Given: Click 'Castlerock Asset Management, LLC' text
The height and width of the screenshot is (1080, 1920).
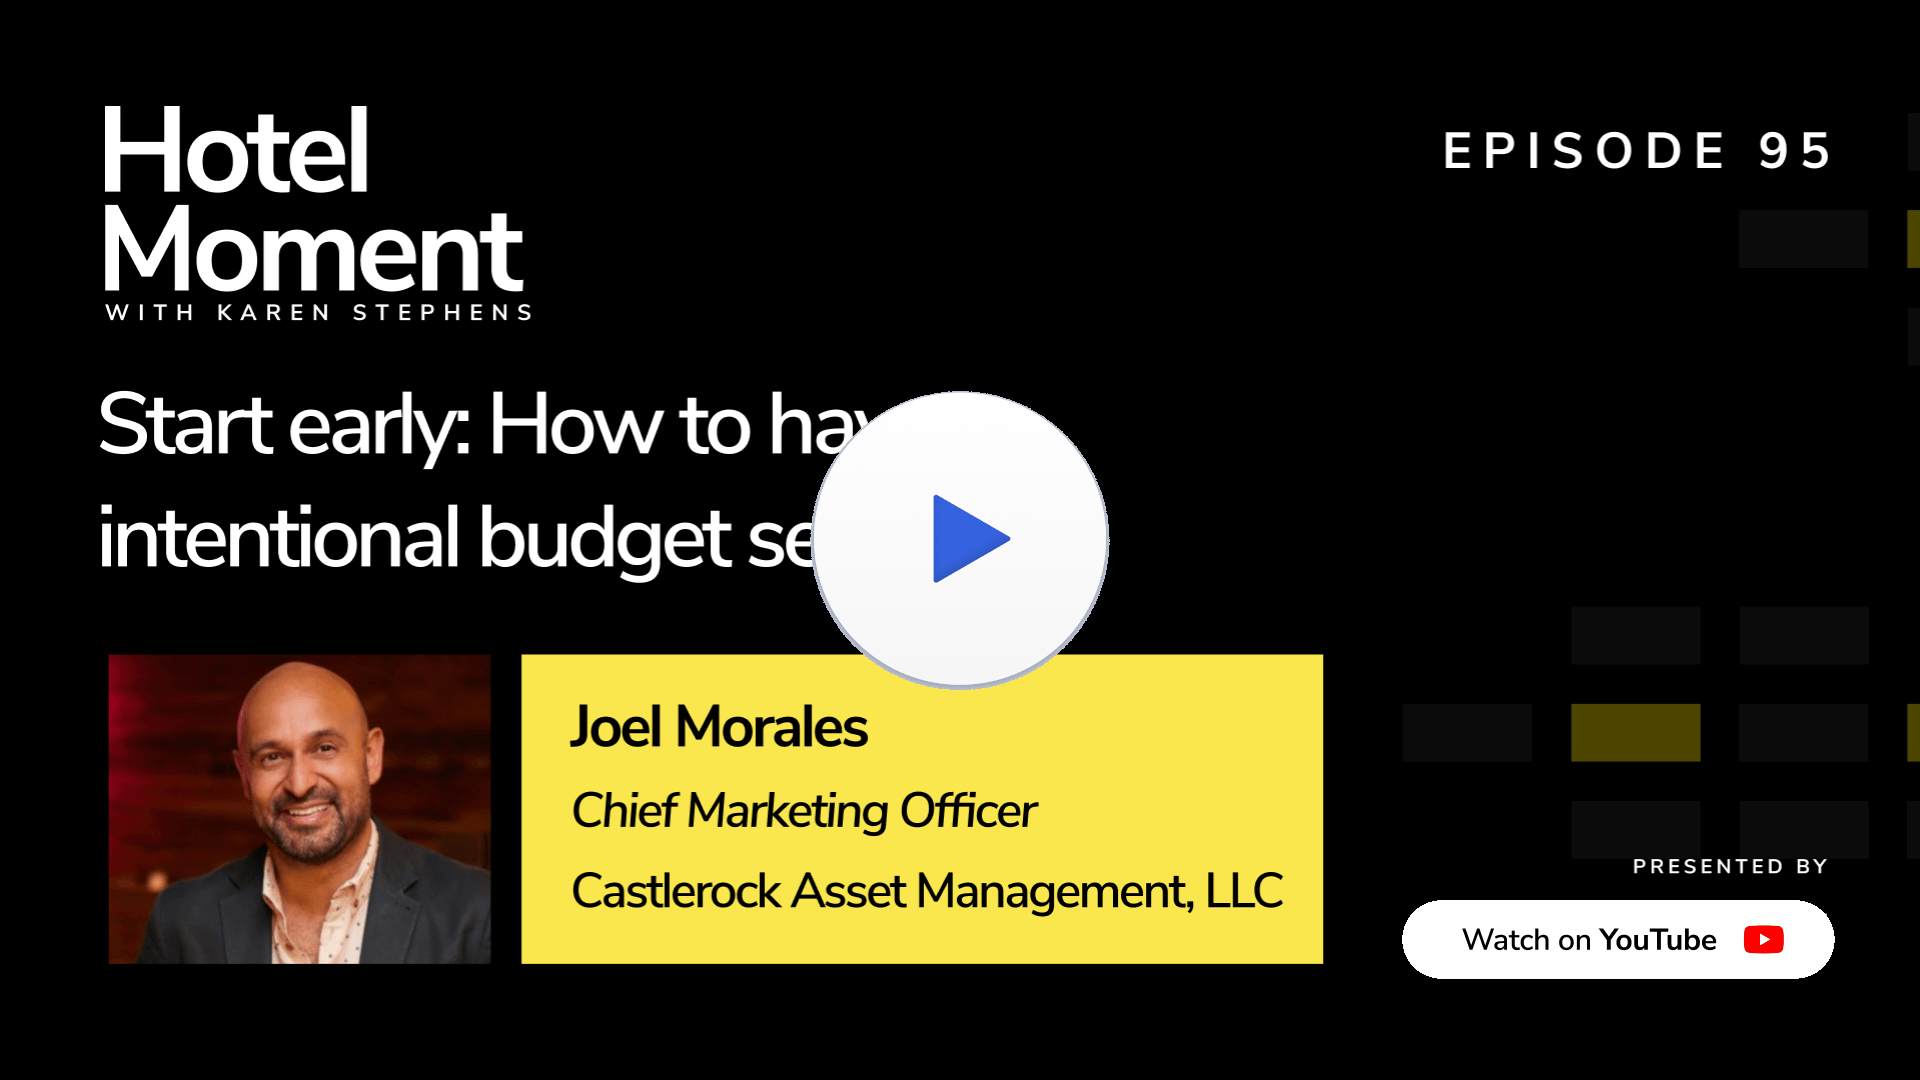Looking at the screenshot, I should coord(927,891).
